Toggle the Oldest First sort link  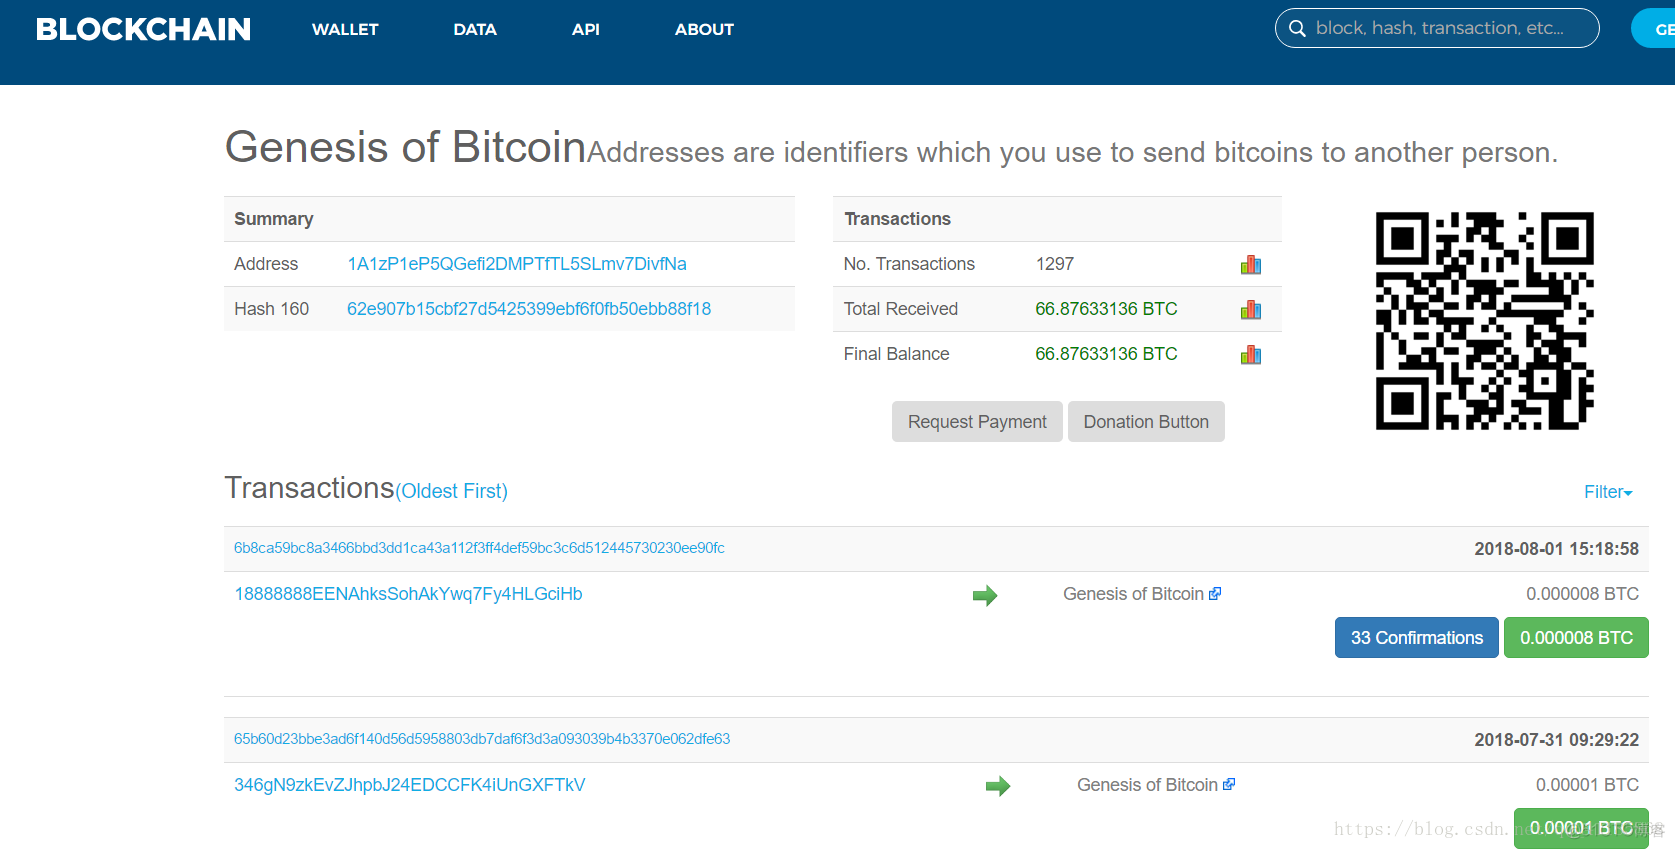click(452, 491)
